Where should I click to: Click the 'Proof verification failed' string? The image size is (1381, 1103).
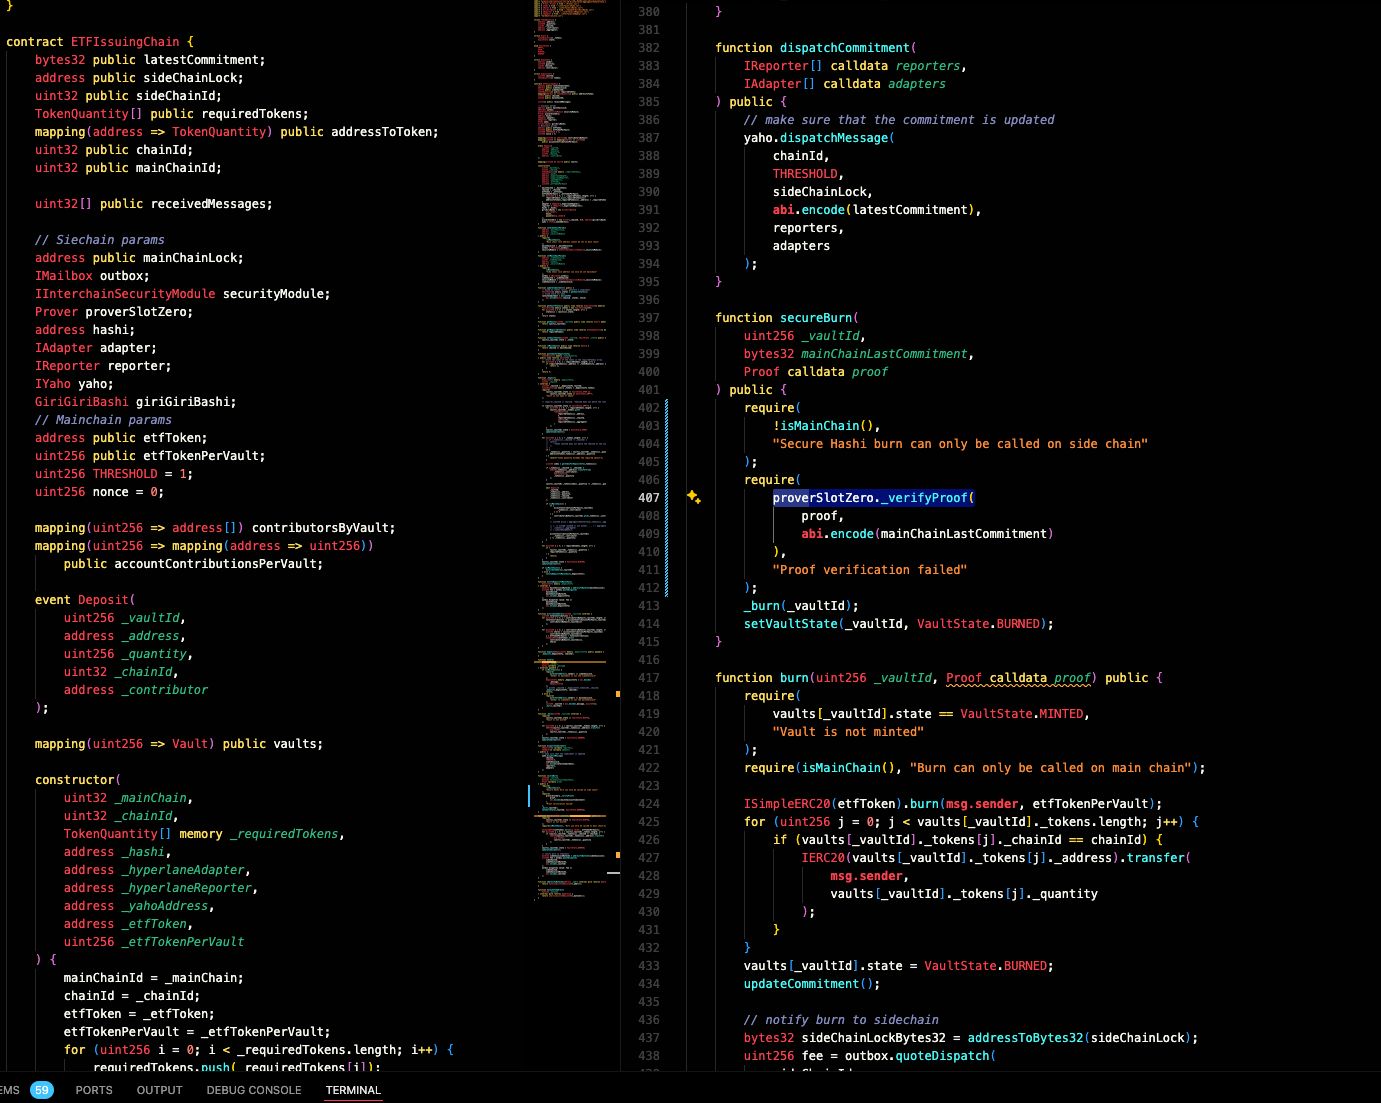(870, 570)
